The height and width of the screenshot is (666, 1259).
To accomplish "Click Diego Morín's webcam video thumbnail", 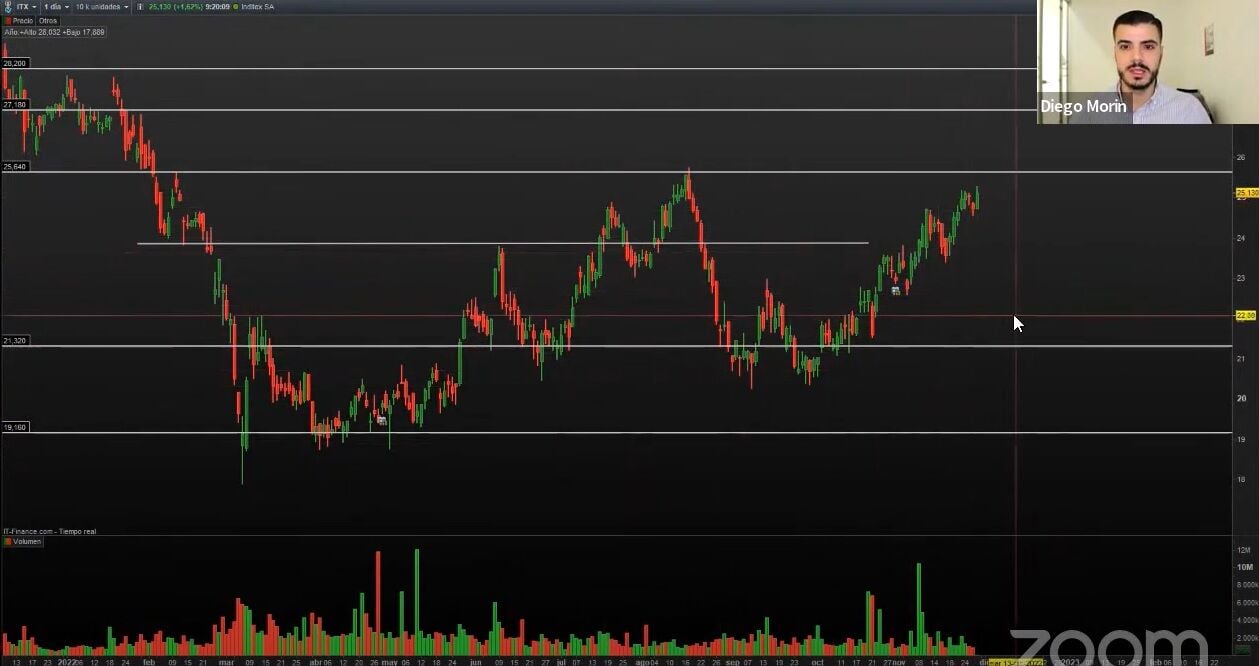I will pos(1148,62).
